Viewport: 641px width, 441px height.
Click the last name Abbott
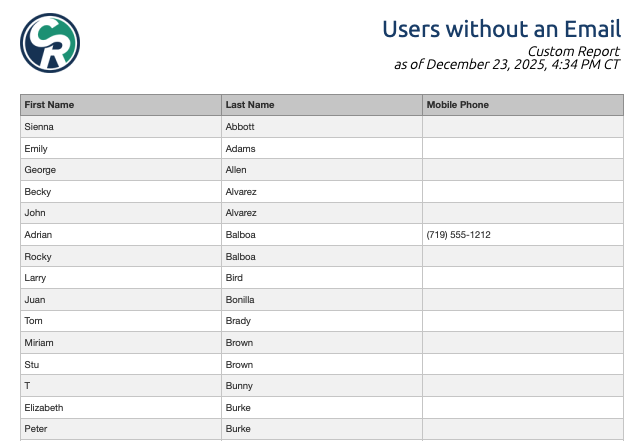click(x=240, y=127)
